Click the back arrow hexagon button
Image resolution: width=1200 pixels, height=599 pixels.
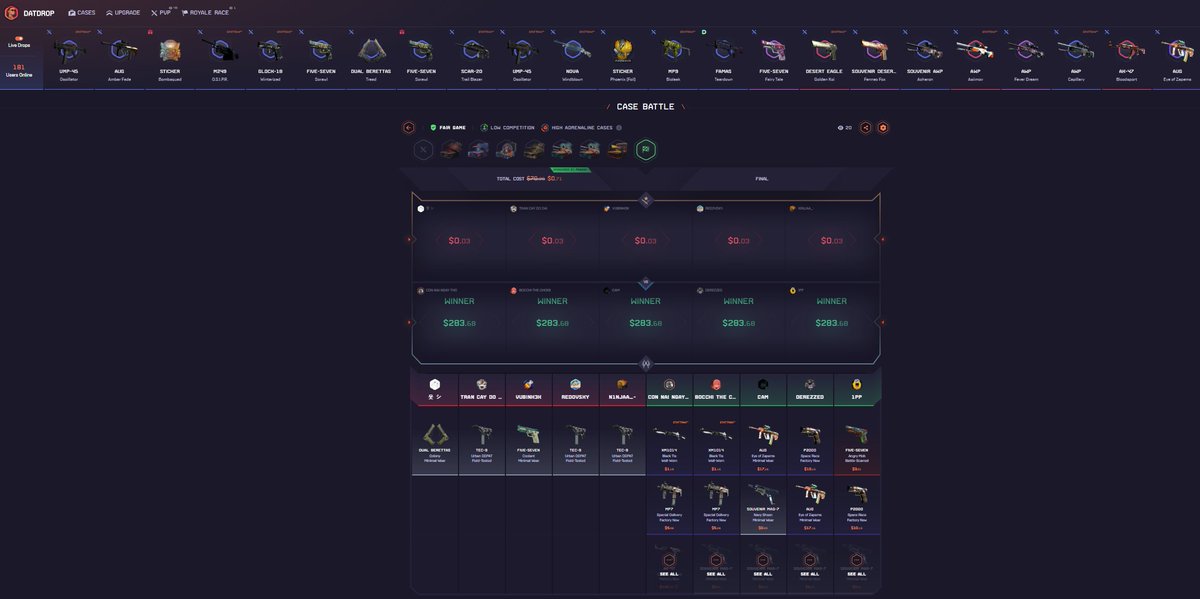coord(408,127)
